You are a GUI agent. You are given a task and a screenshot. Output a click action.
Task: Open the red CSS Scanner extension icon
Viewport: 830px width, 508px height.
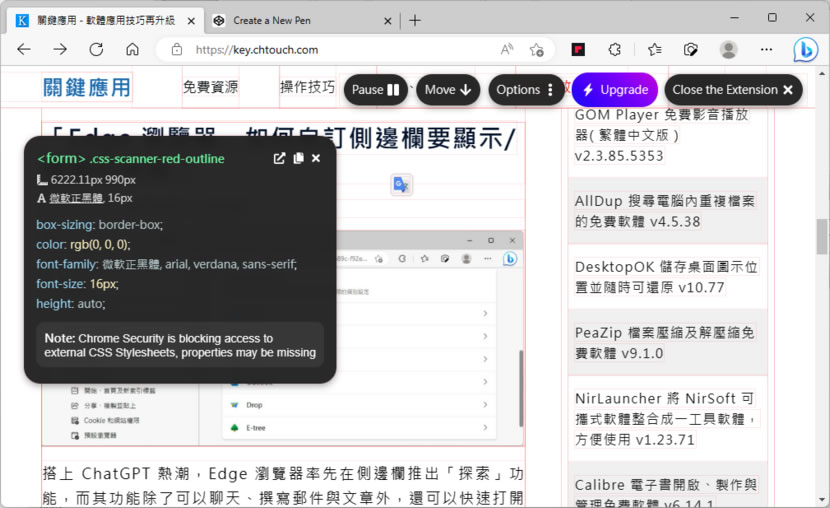[x=578, y=50]
